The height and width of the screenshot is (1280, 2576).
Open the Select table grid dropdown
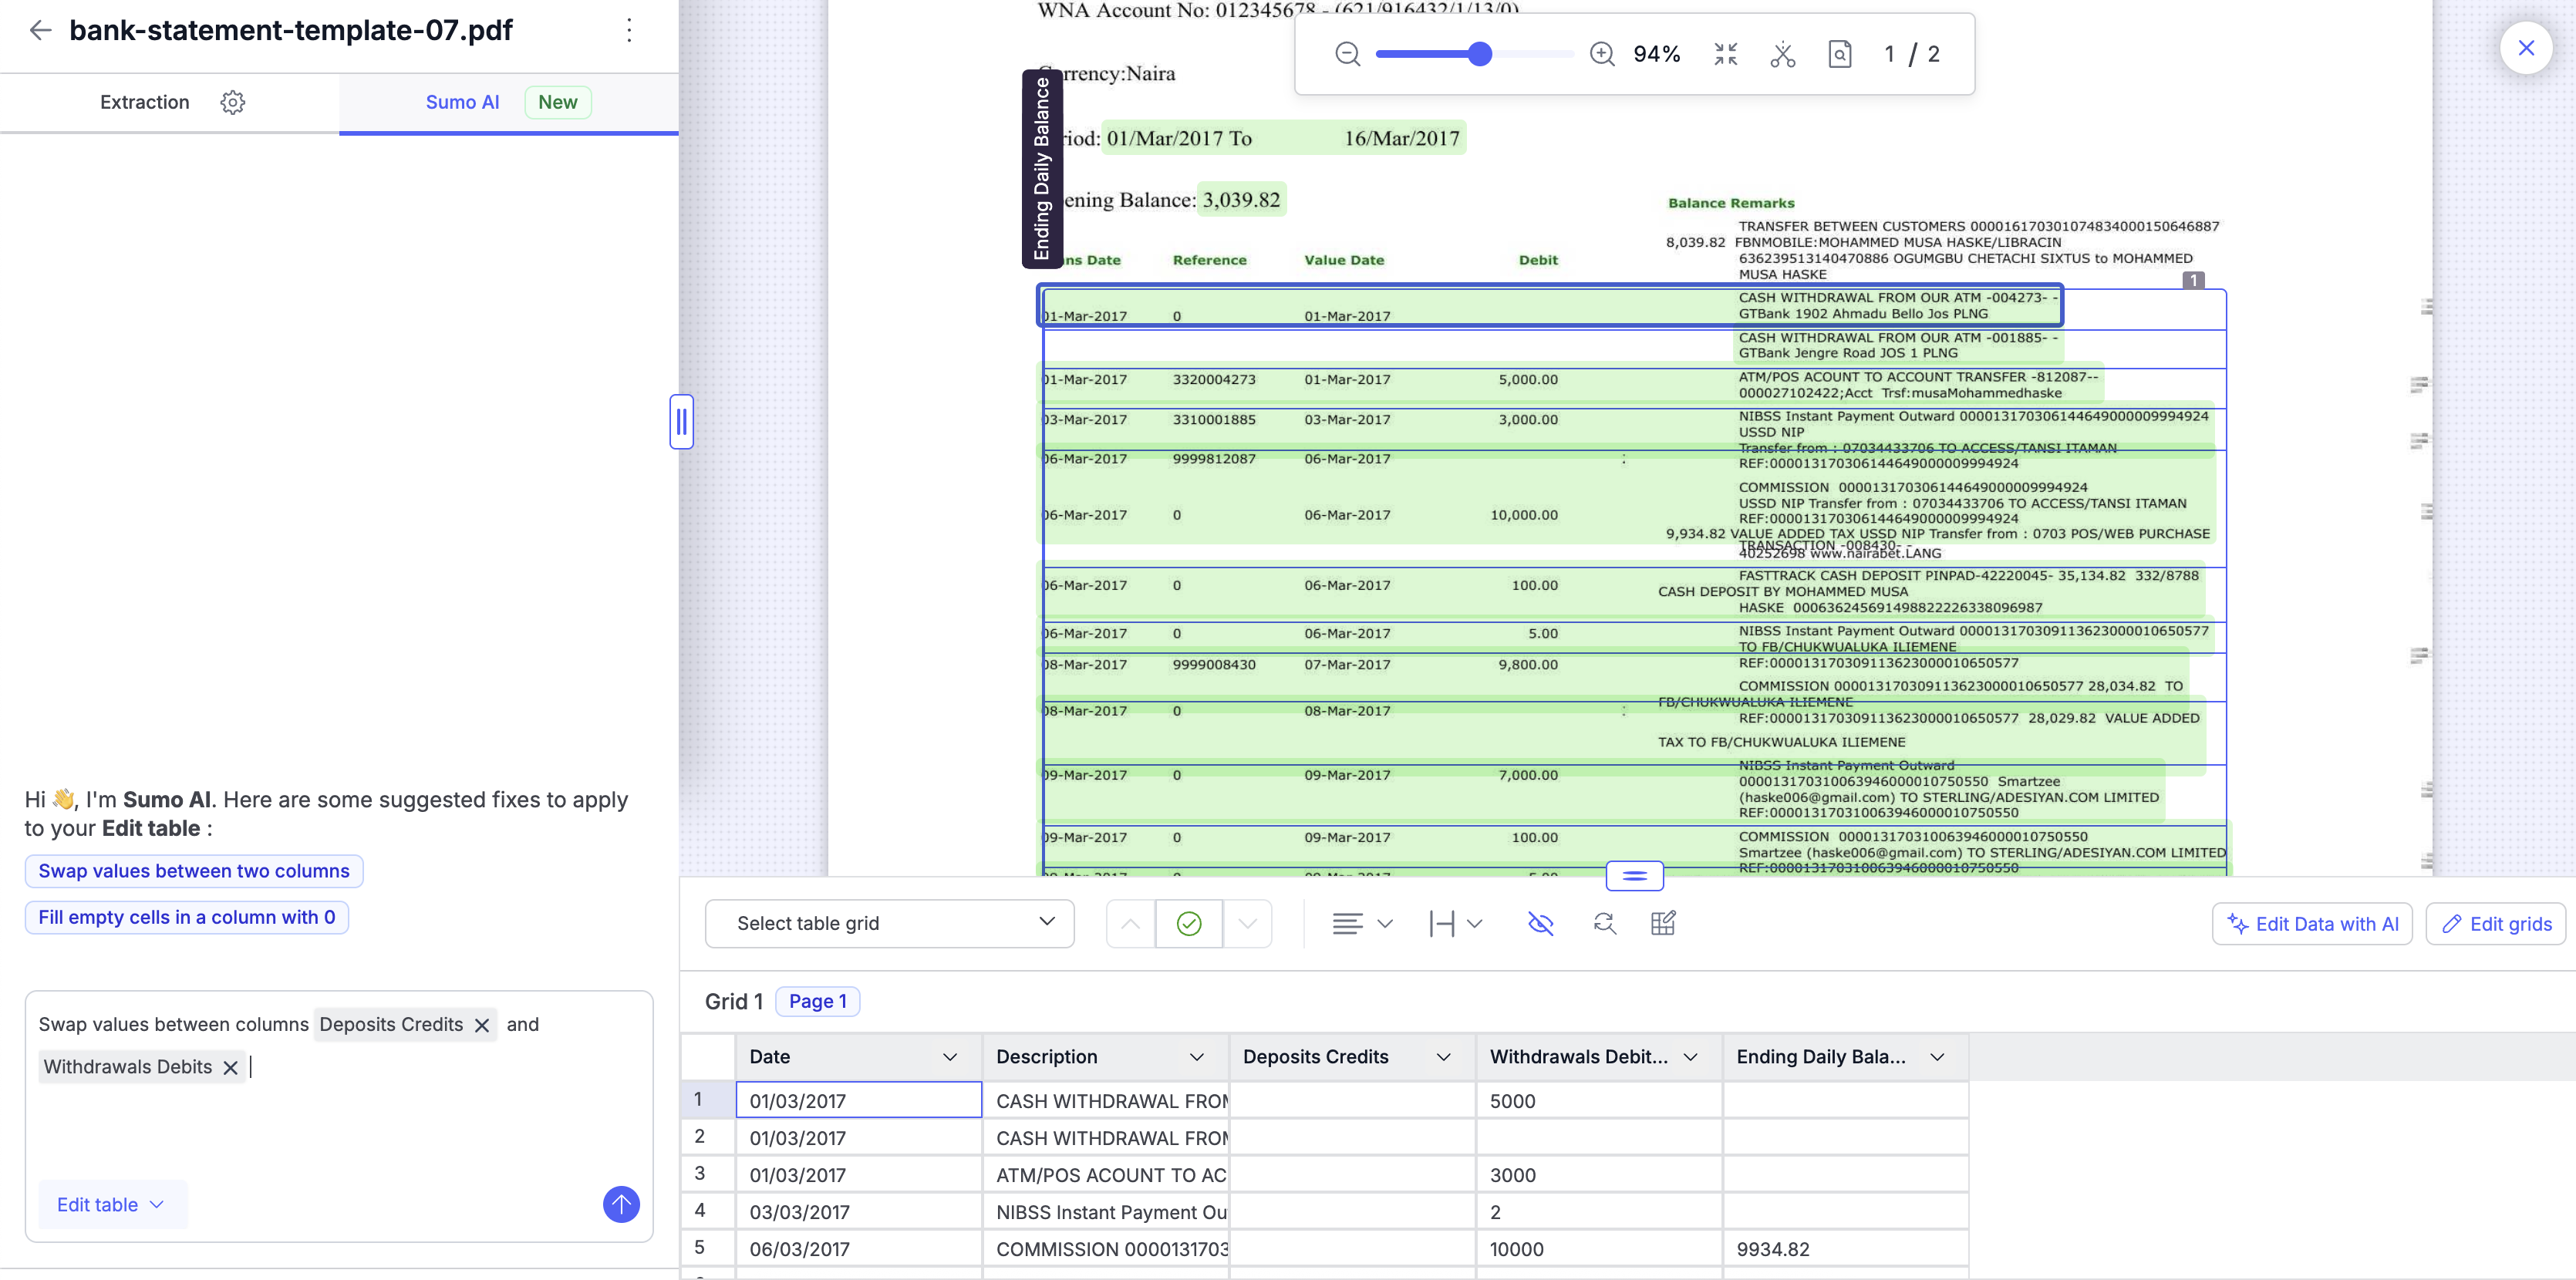(889, 923)
